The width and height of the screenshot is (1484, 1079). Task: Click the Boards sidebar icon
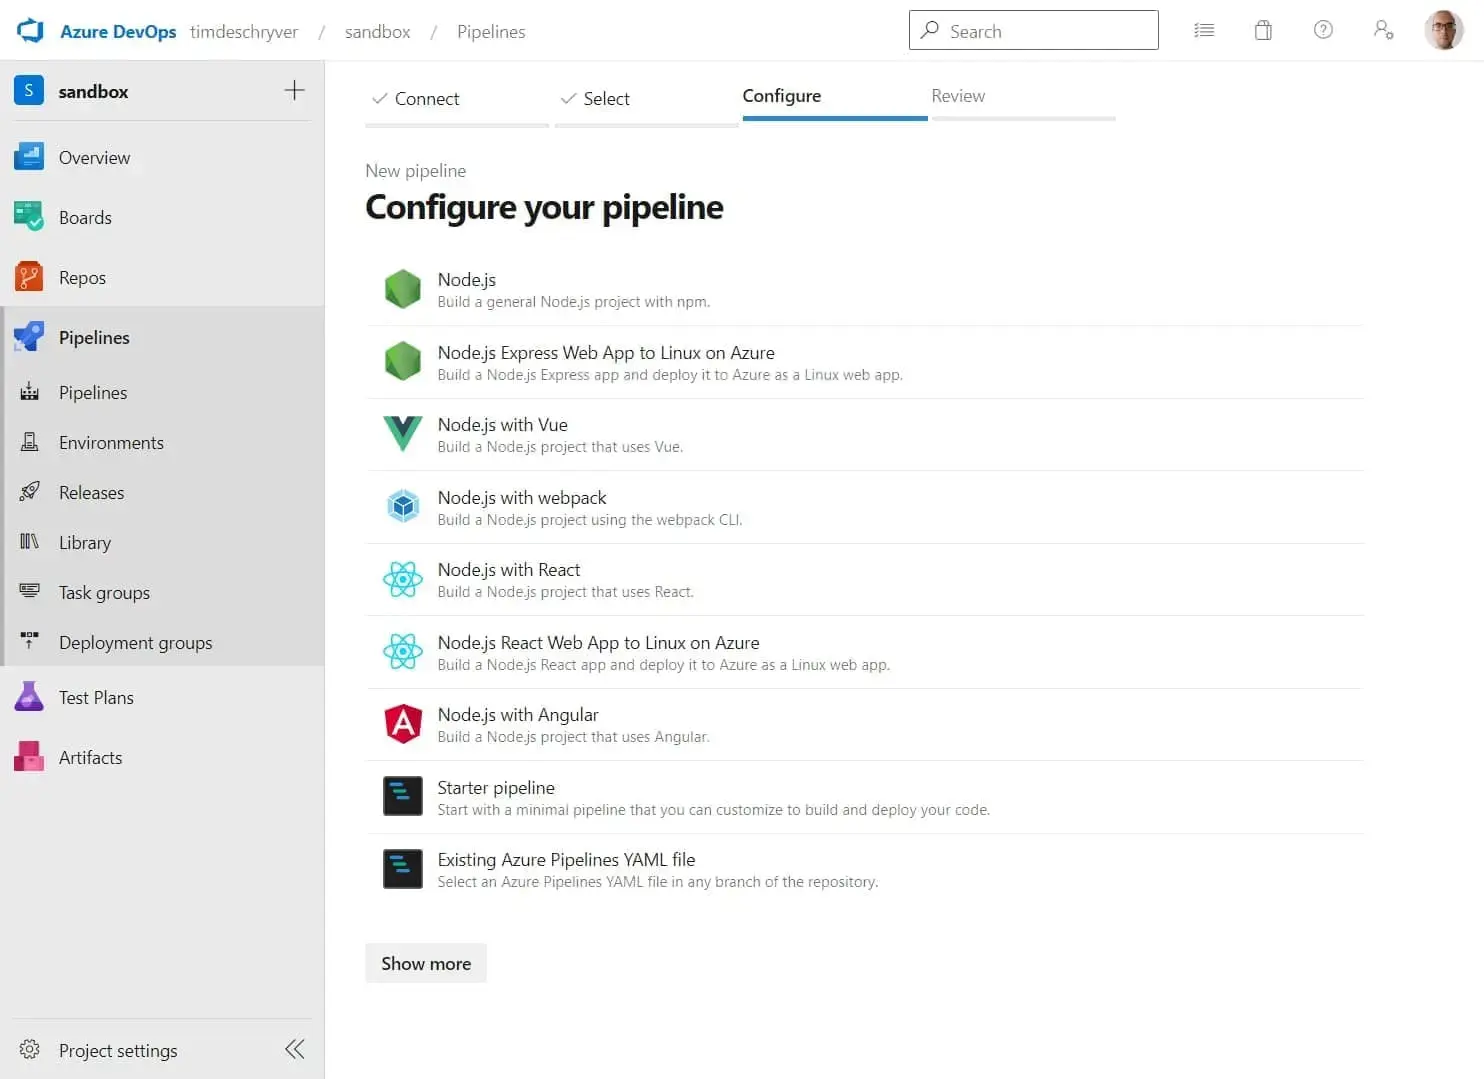pos(29,217)
